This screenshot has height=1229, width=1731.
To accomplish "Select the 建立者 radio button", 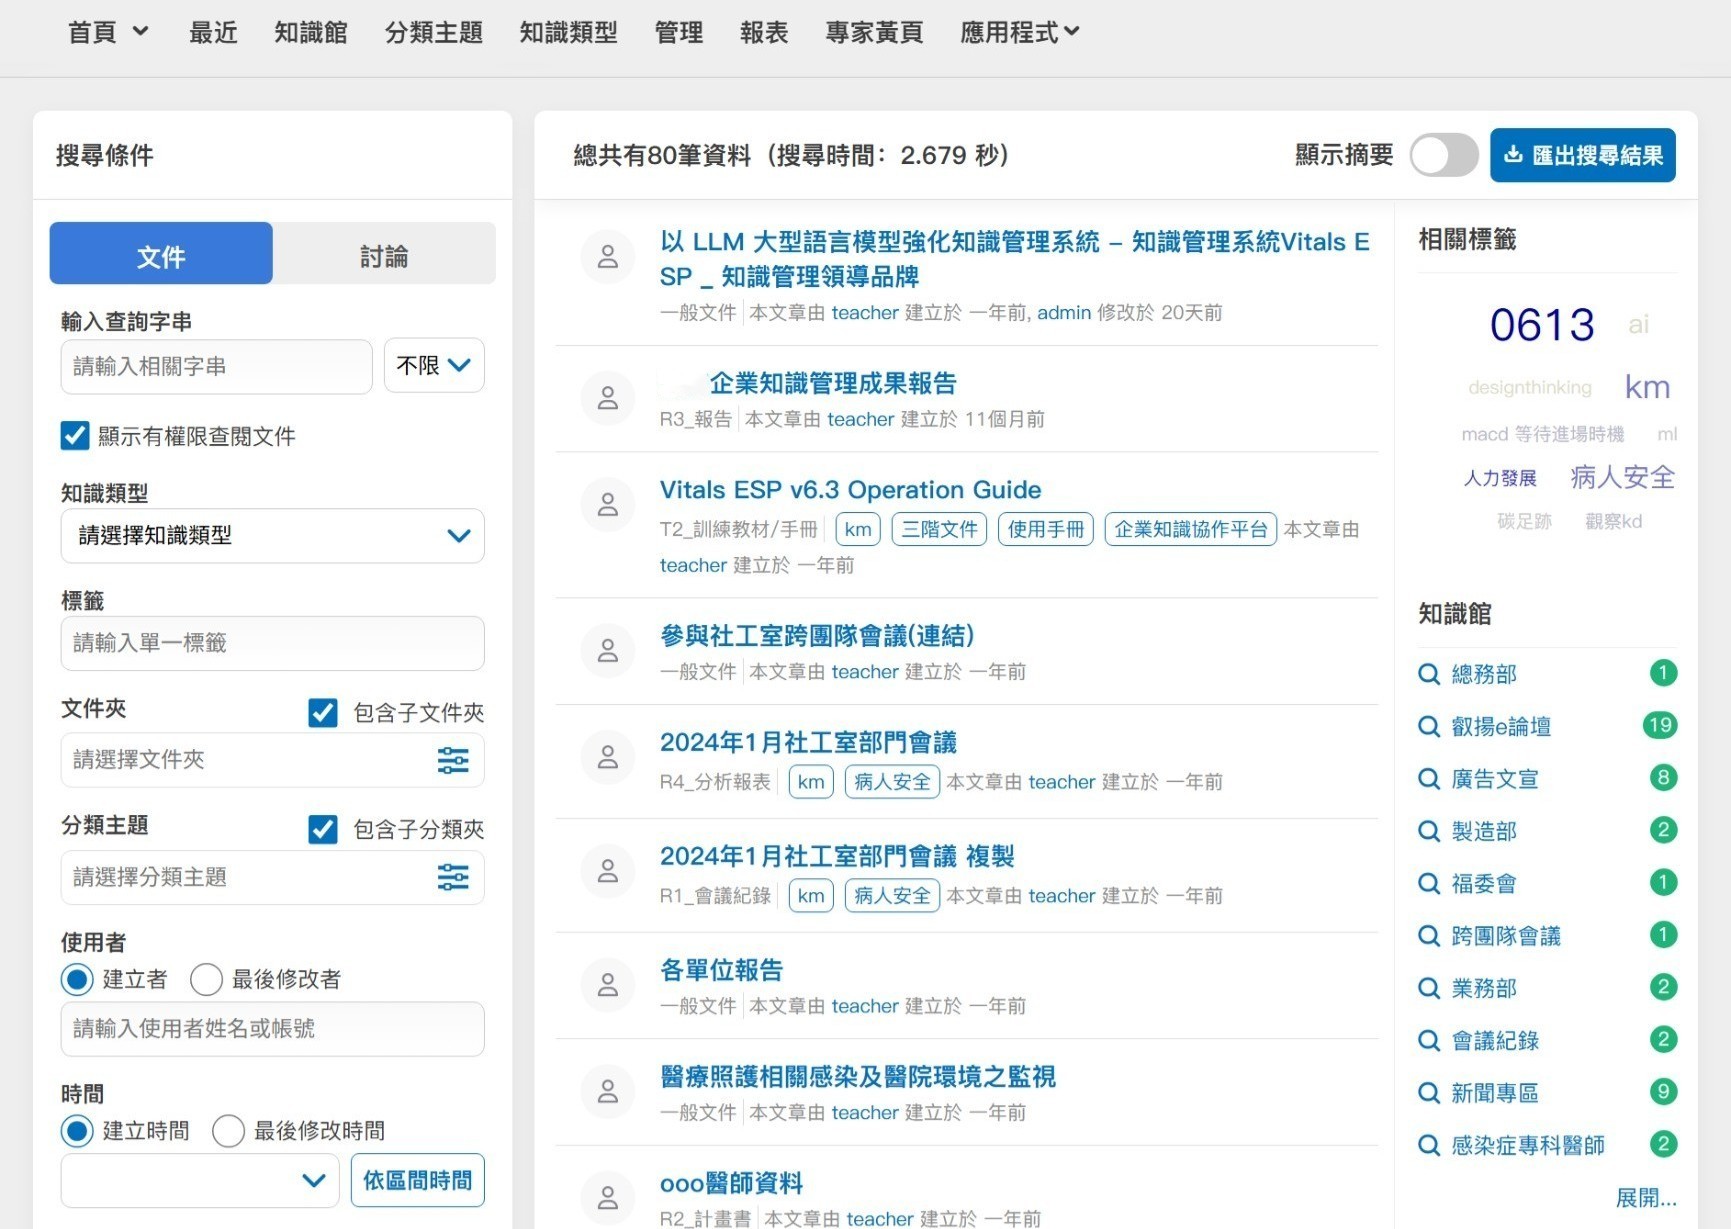I will tap(77, 979).
